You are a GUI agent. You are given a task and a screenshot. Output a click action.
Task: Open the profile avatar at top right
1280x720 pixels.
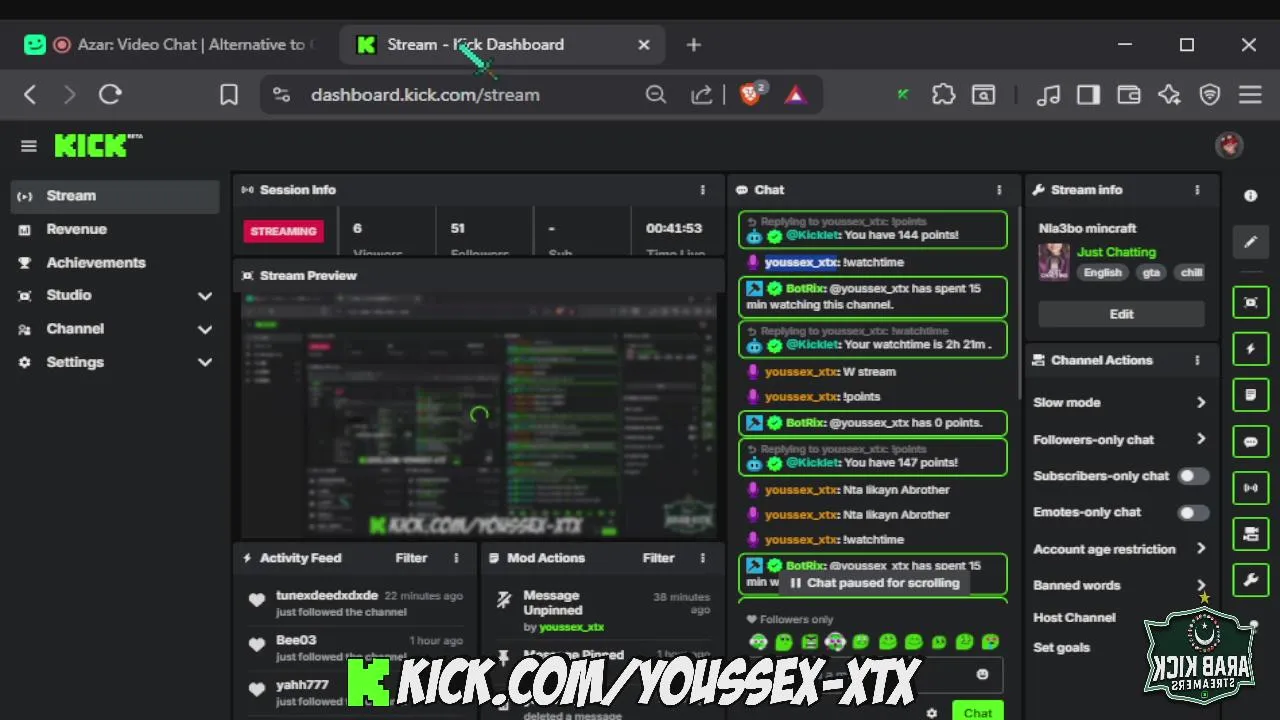click(1229, 146)
